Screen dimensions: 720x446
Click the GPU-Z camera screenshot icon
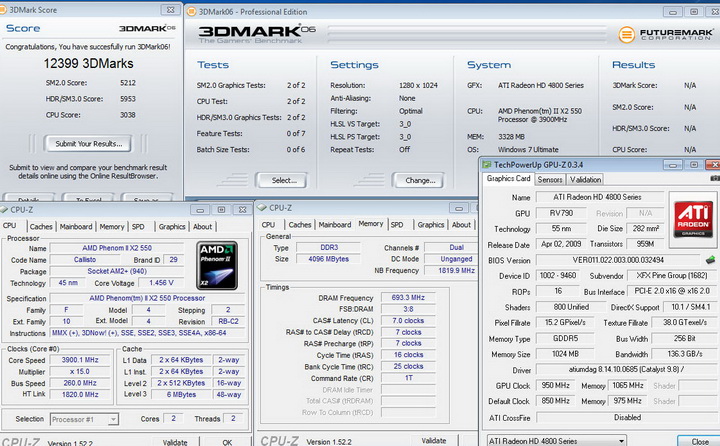pyautogui.click(x=715, y=178)
